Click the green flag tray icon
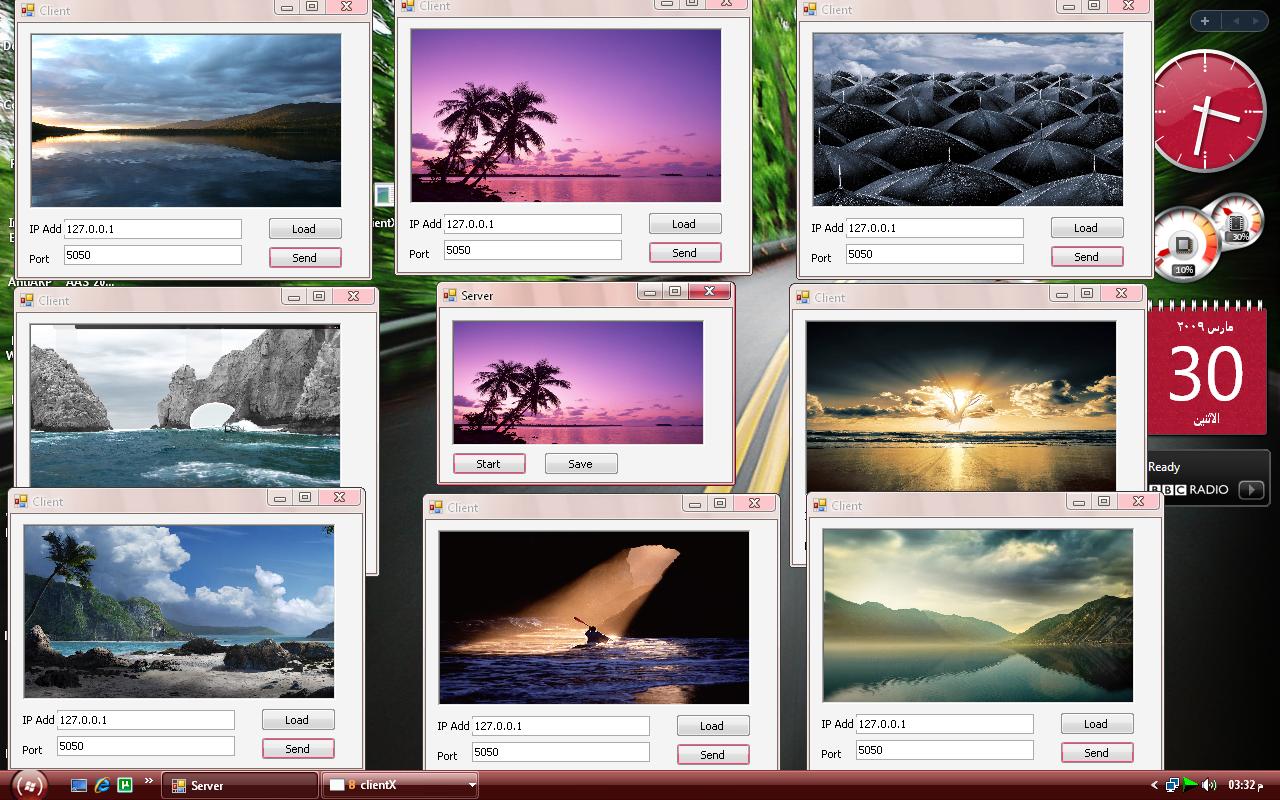The height and width of the screenshot is (800, 1280). [x=1190, y=784]
